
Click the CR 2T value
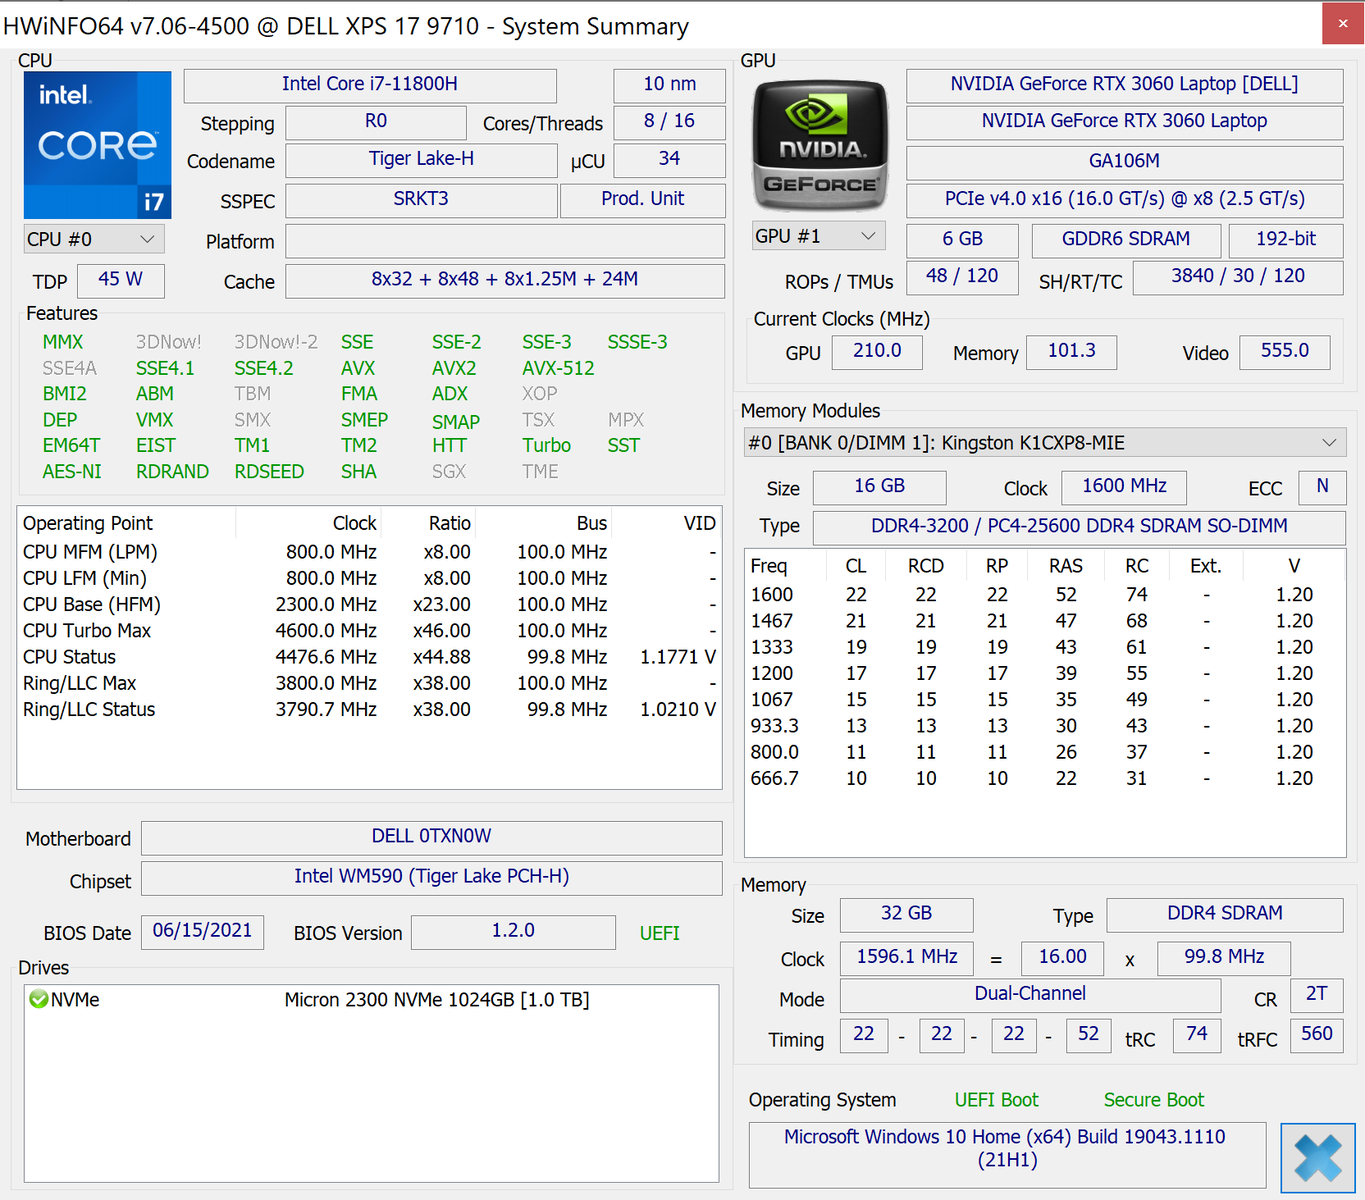pyautogui.click(x=1317, y=995)
